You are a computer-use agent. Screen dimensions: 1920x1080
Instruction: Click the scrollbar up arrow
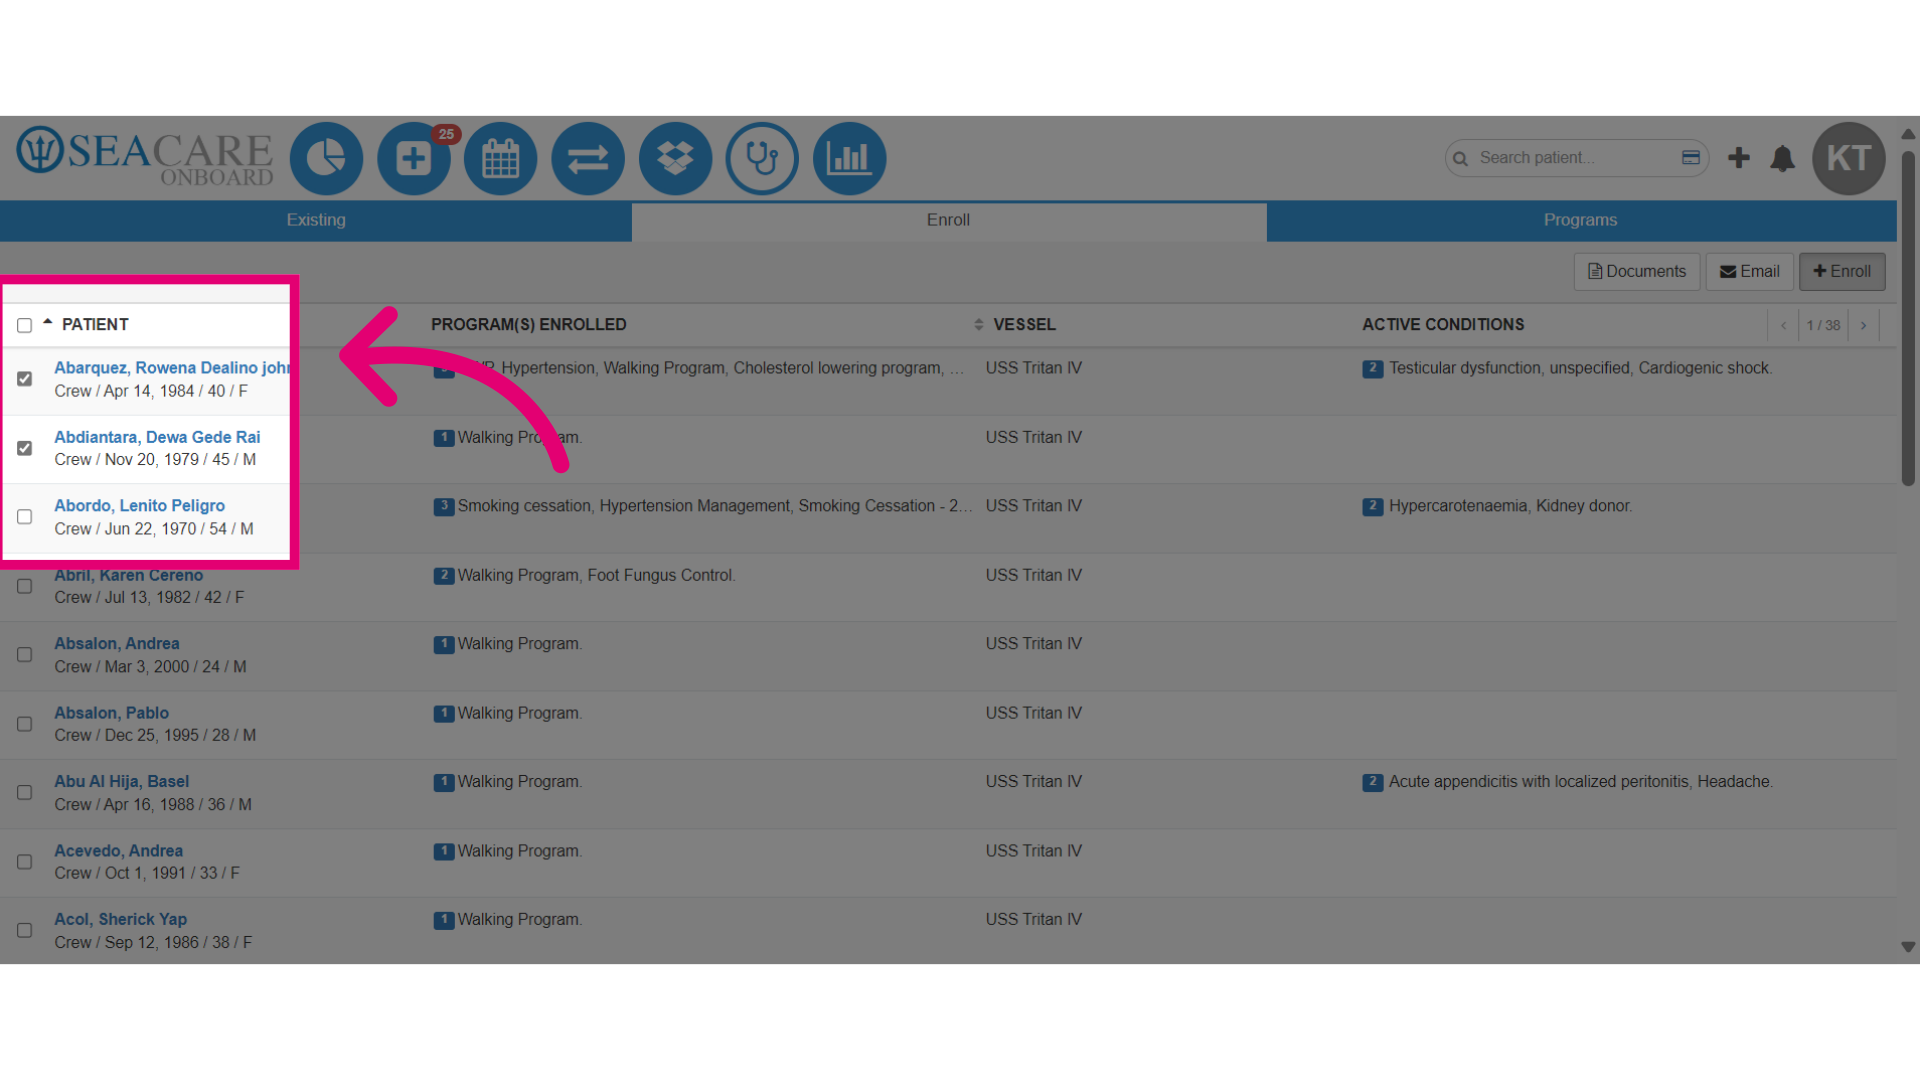click(x=1908, y=133)
